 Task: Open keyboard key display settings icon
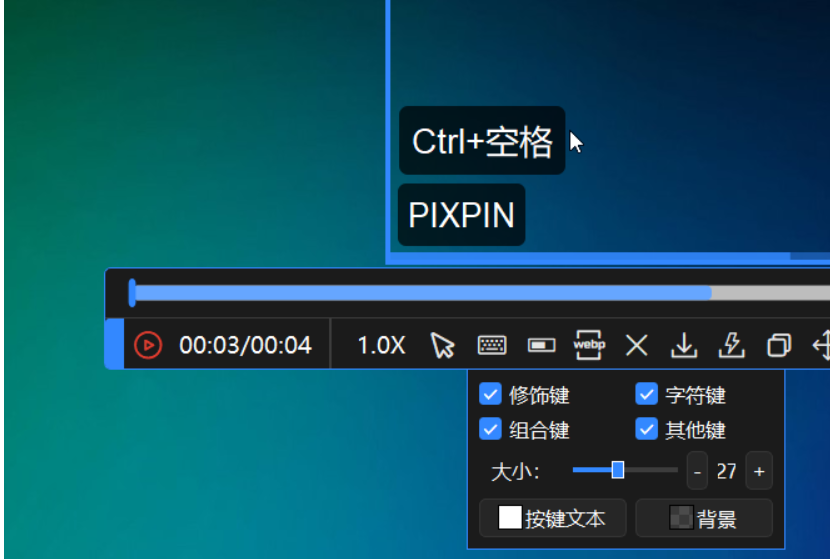(x=492, y=345)
